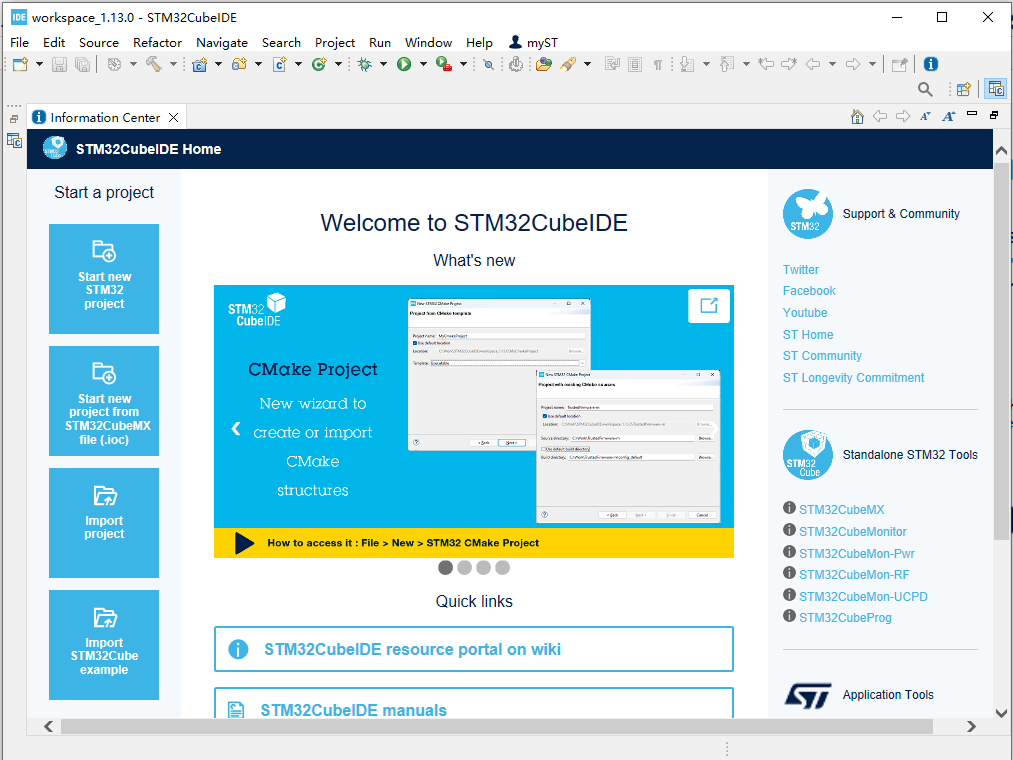Click the Save icon
The image size is (1013, 760).
pos(59,63)
